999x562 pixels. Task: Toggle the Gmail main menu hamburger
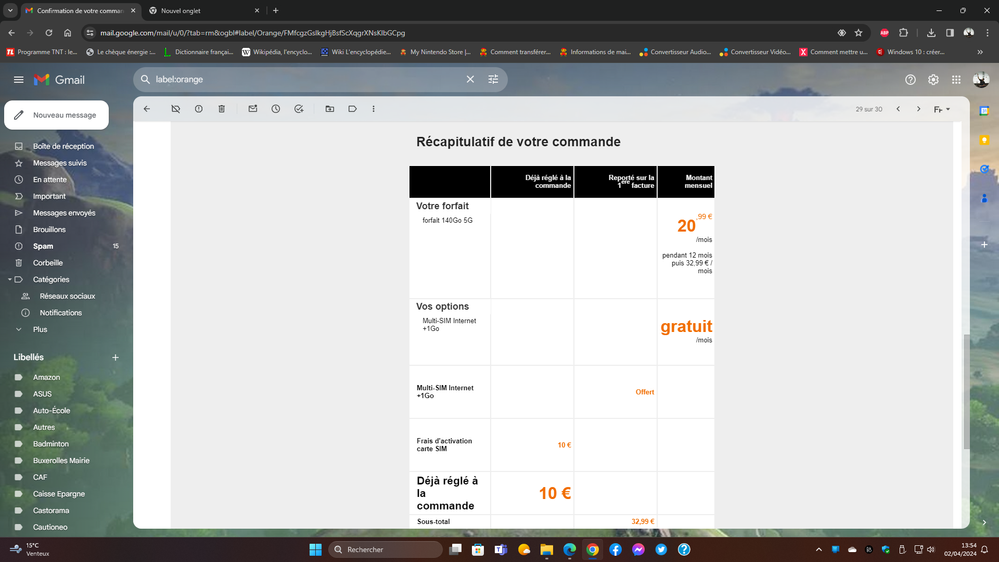18,80
